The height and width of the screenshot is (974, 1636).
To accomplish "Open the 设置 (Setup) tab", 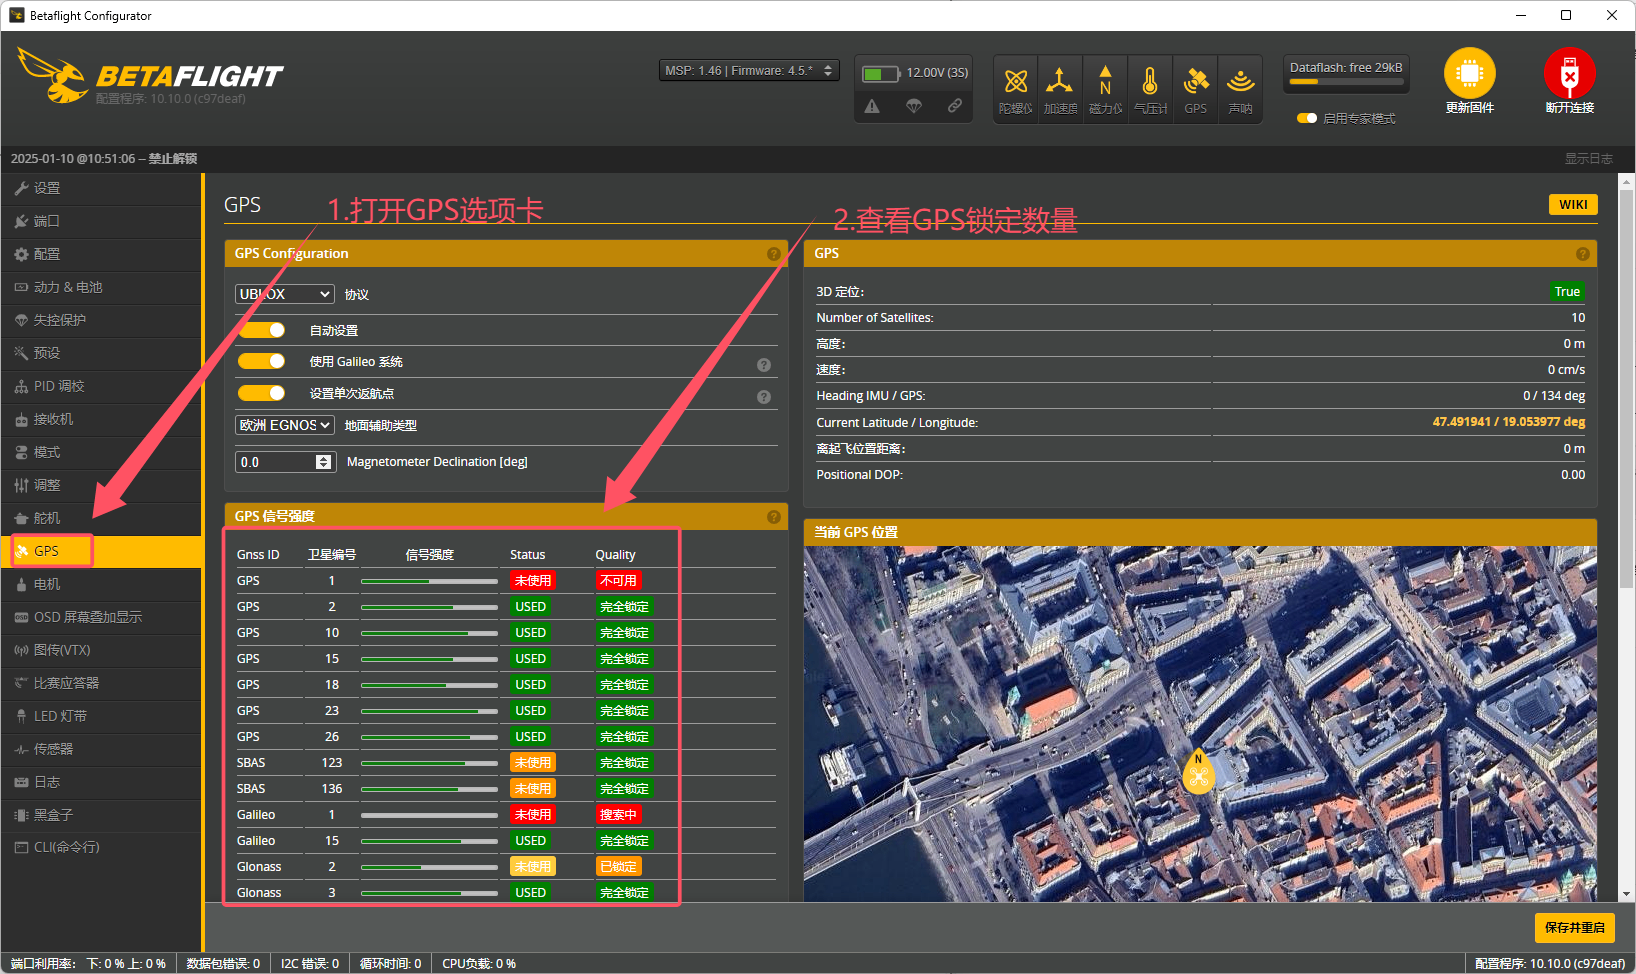I will [101, 188].
